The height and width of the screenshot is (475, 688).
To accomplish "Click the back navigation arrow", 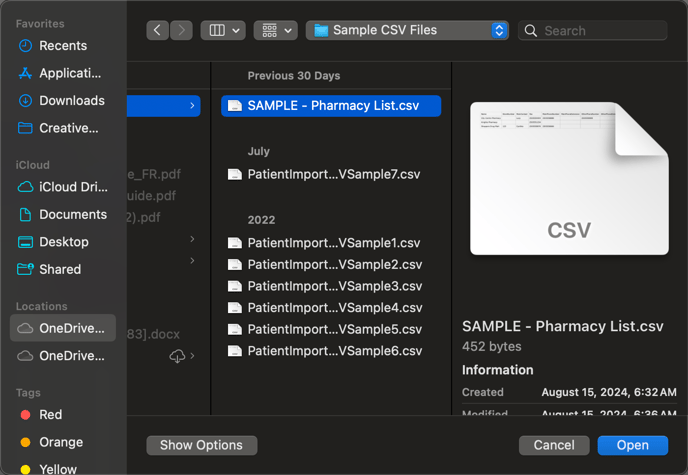I will [158, 31].
